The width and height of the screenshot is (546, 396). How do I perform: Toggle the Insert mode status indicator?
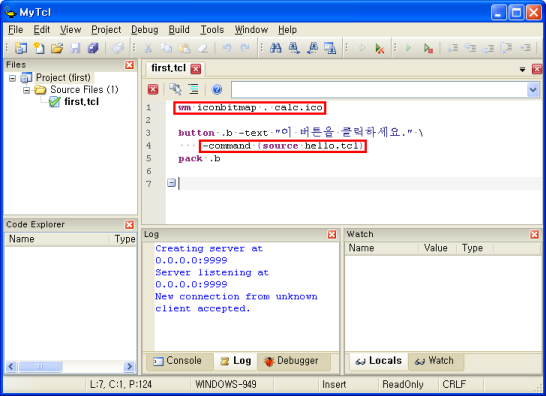pos(334,384)
